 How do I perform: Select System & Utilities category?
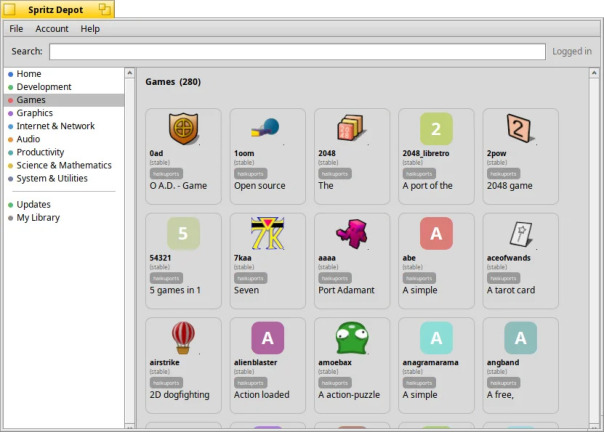64,178
